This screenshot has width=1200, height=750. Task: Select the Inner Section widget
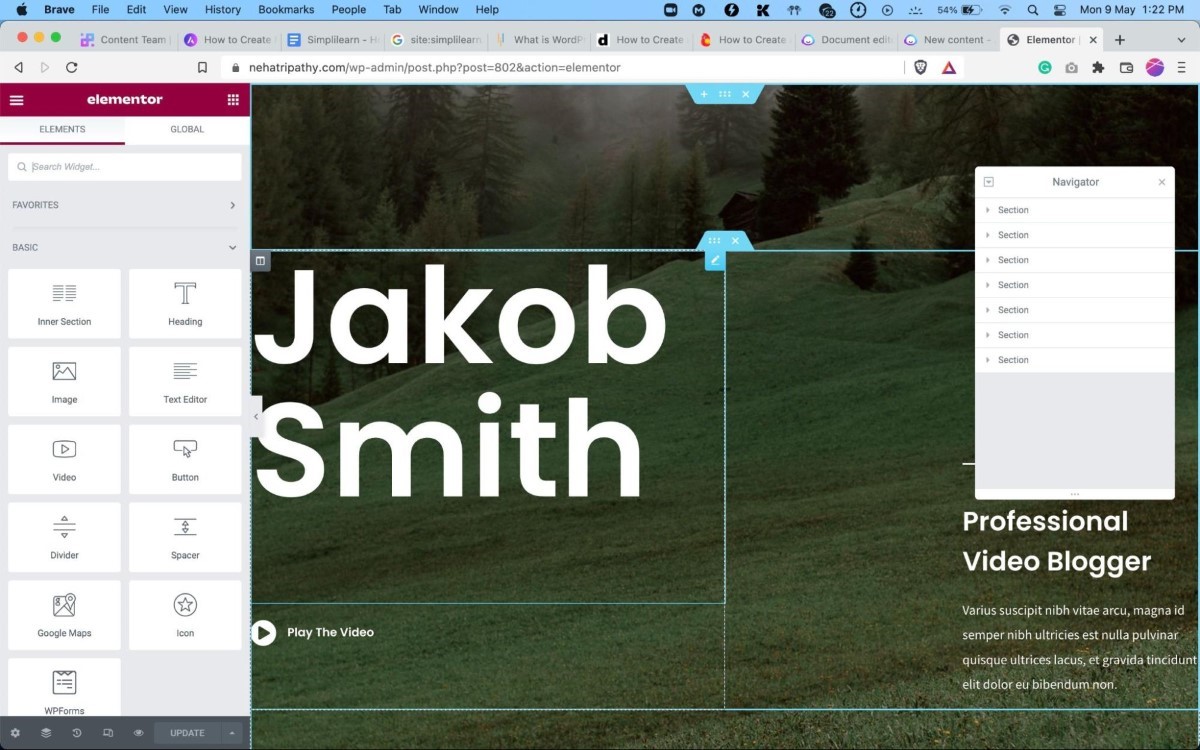64,304
